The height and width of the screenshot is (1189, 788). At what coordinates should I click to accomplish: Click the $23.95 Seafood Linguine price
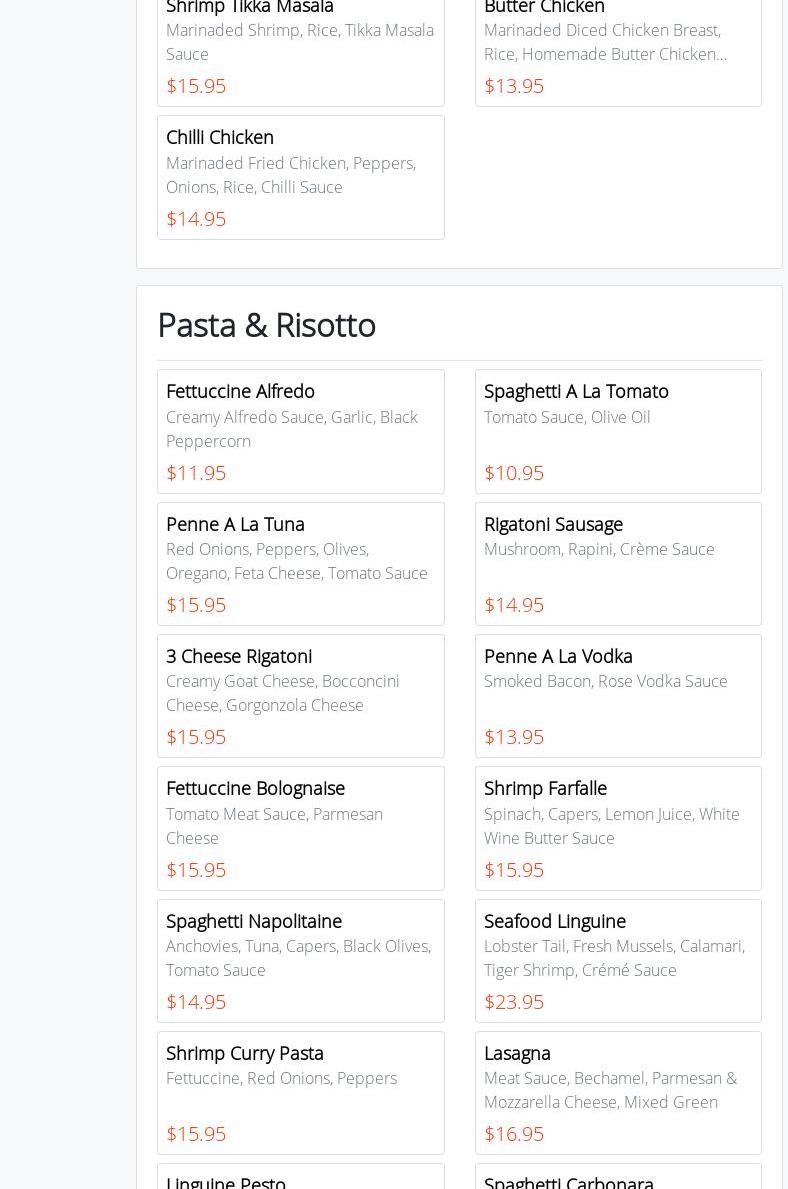point(514,1002)
